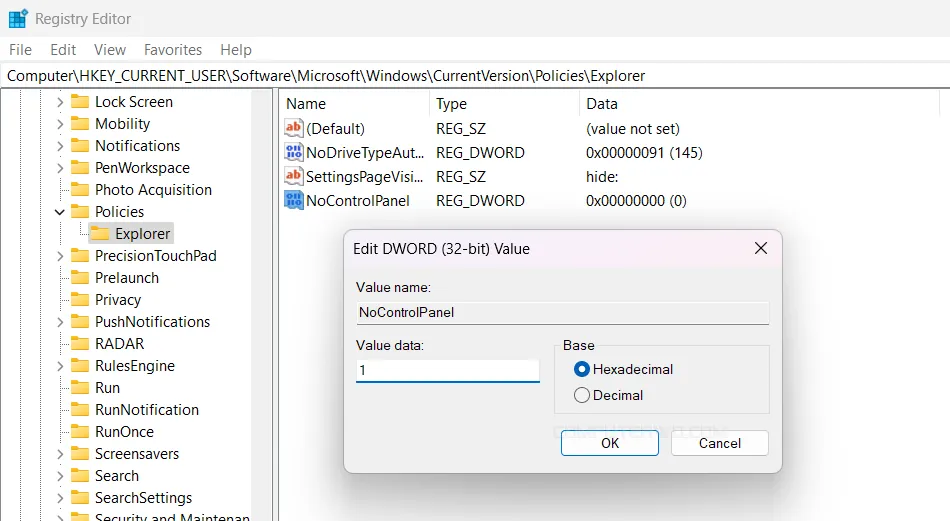
Task: Click the SettingsPageVisi... string value icon
Action: tap(294, 176)
